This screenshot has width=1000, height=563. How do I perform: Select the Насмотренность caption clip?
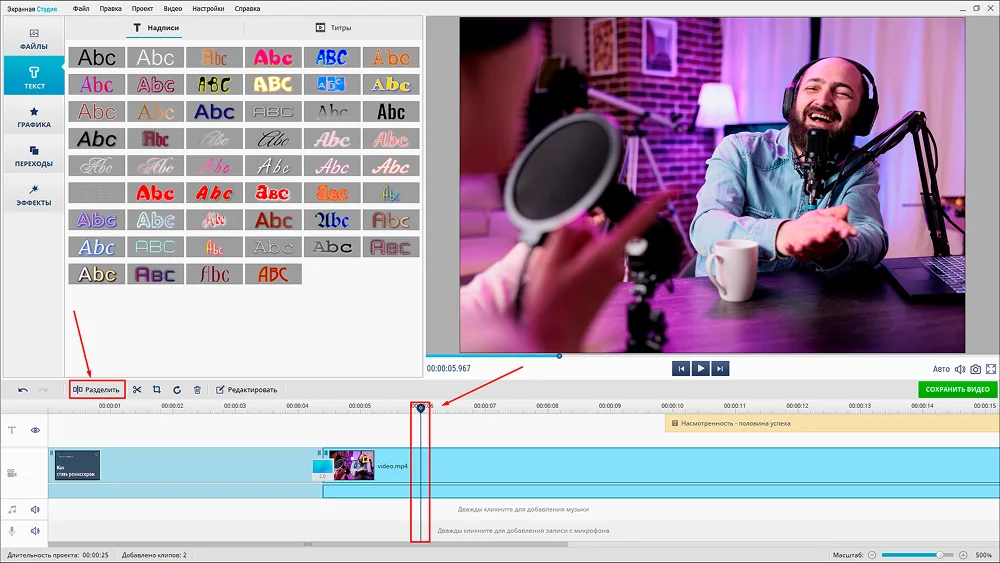click(832, 423)
